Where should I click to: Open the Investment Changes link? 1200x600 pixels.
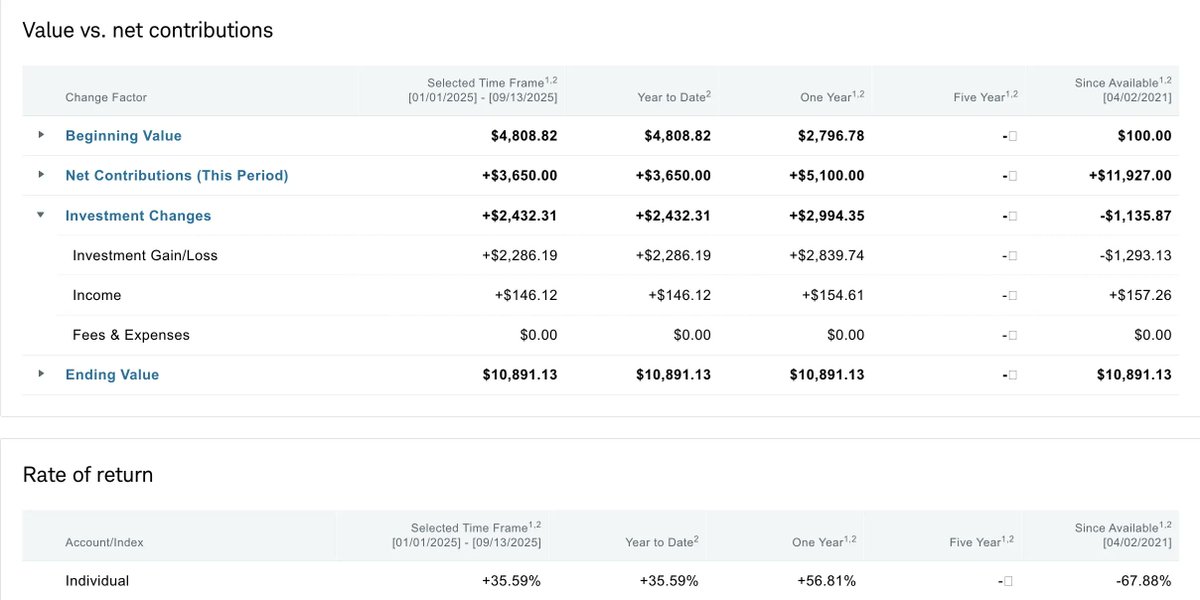coord(137,215)
